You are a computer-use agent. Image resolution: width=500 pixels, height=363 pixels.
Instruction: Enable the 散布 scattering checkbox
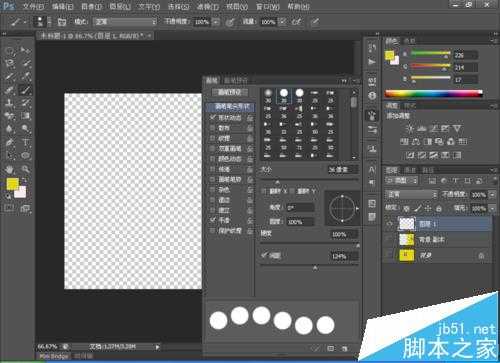pyautogui.click(x=212, y=128)
